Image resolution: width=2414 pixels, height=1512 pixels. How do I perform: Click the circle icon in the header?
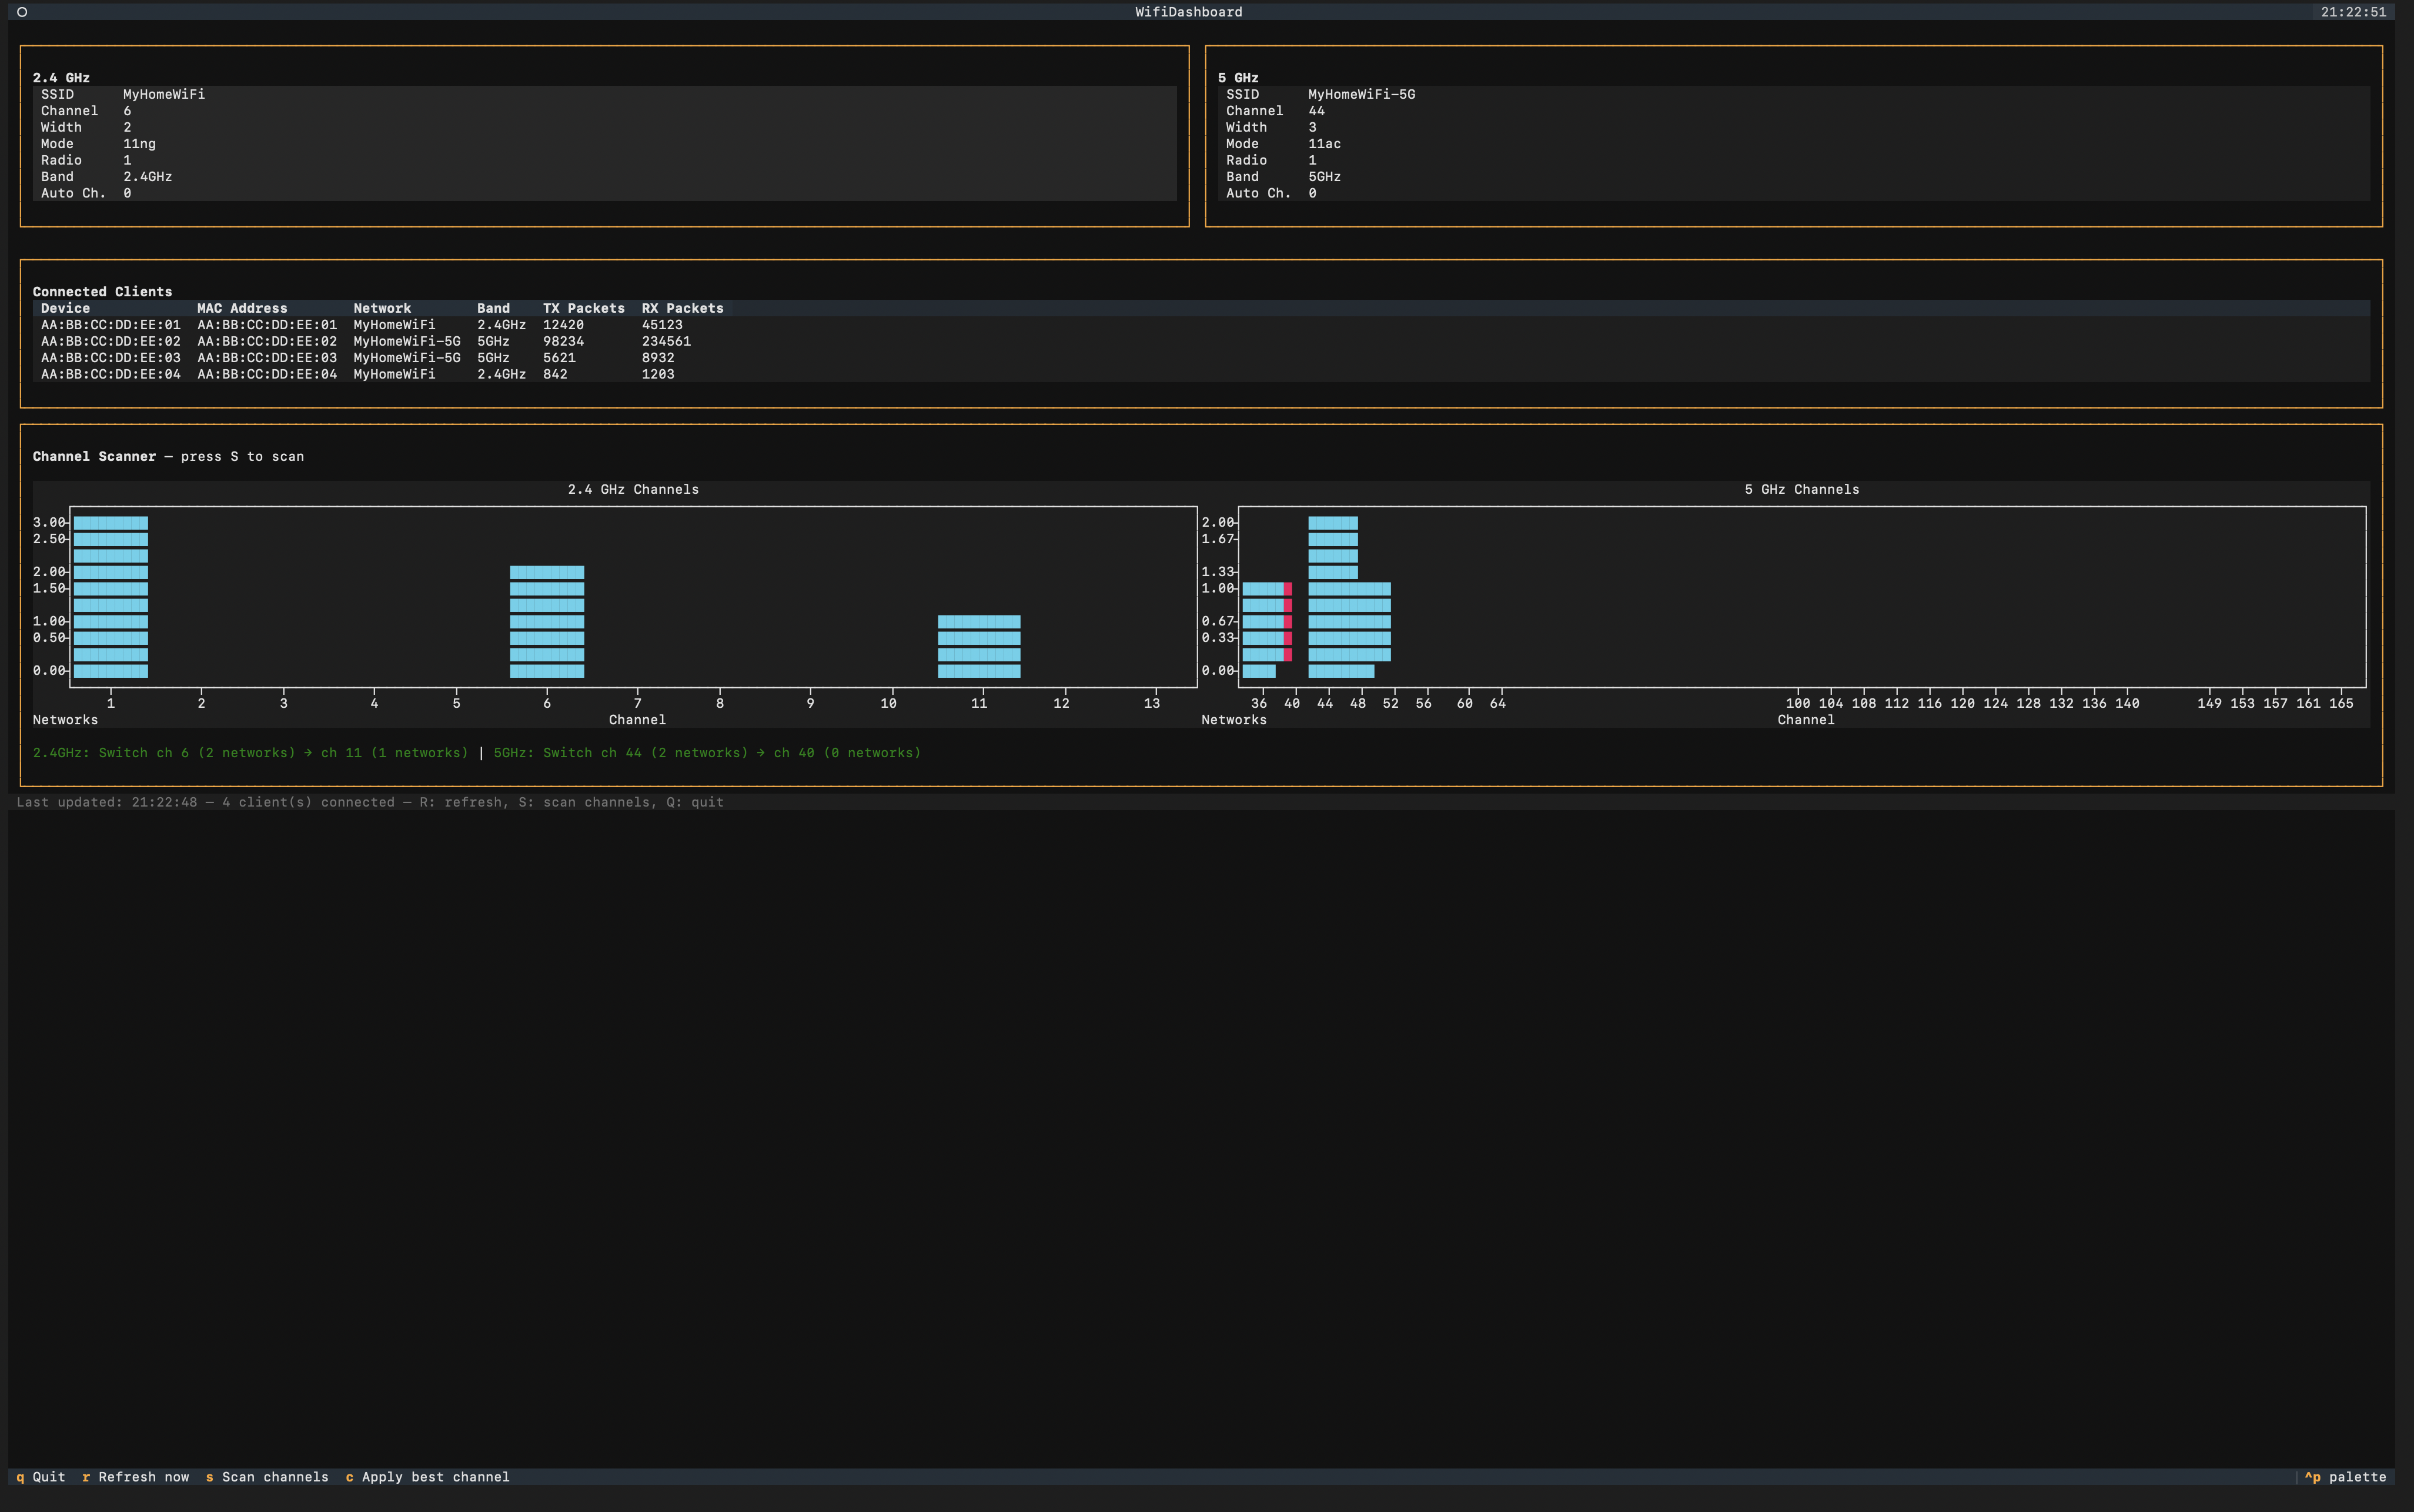tap(22, 12)
